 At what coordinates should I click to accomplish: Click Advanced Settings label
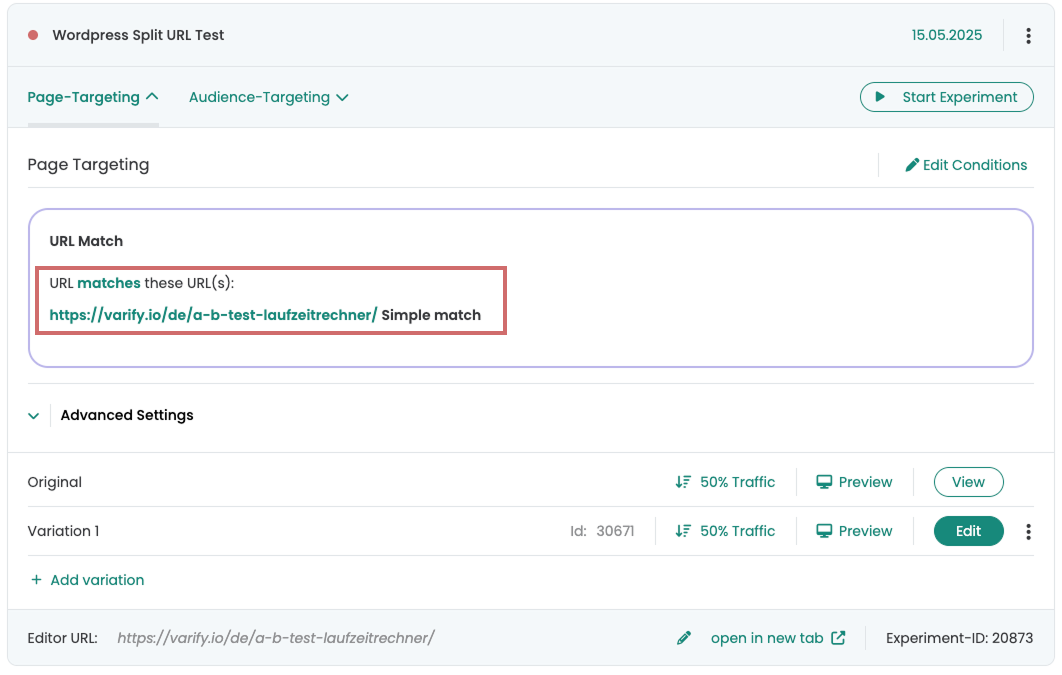[127, 415]
